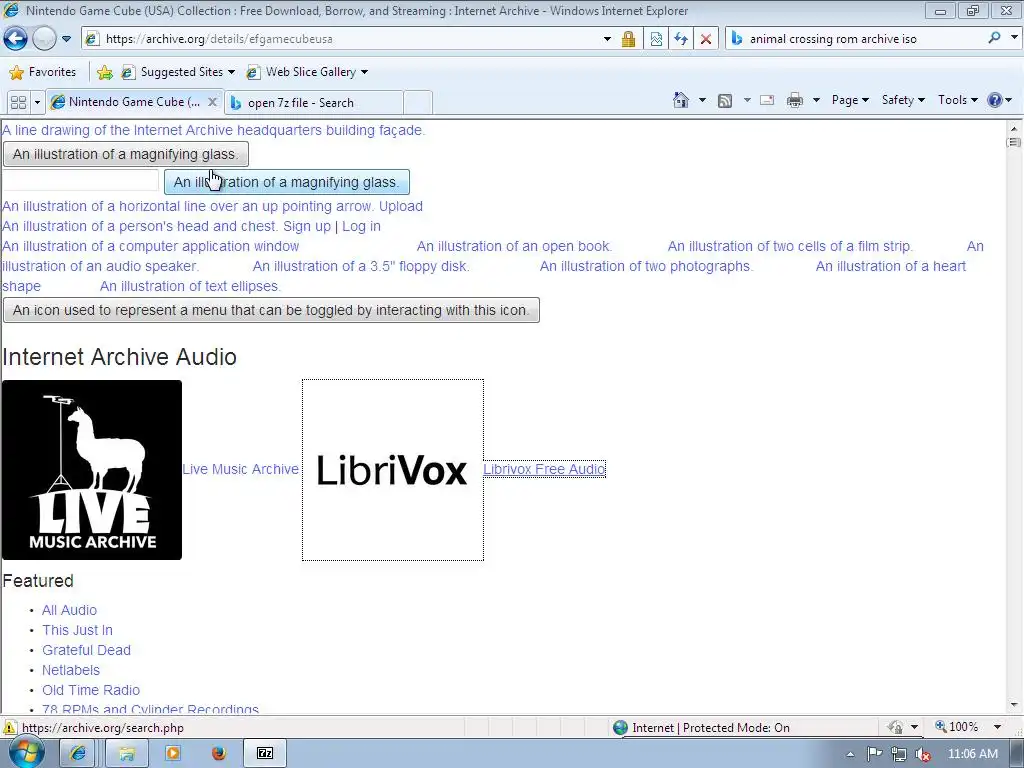Toggle the menu icon description button
1024x768 pixels.
click(x=271, y=310)
